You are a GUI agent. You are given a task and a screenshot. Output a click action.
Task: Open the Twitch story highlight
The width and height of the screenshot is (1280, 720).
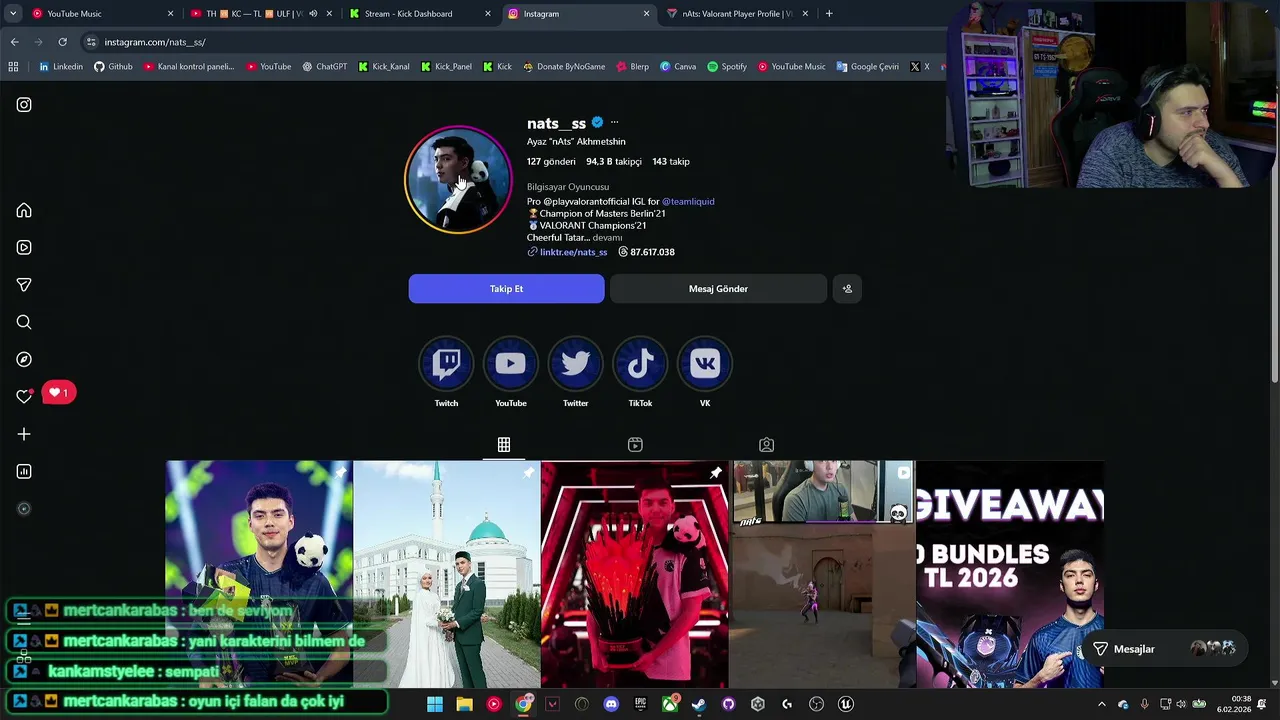[x=446, y=364]
